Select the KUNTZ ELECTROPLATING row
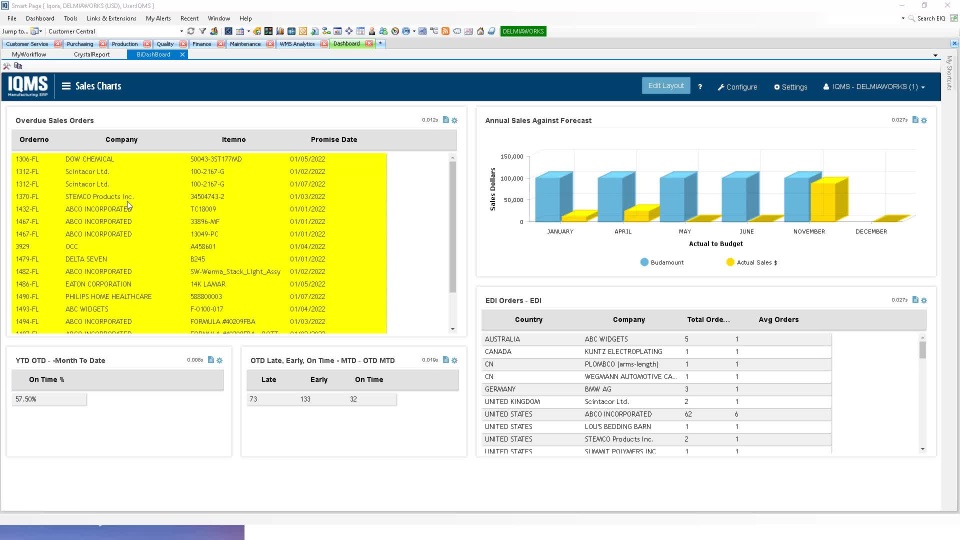This screenshot has height=540, width=960. tap(656, 351)
